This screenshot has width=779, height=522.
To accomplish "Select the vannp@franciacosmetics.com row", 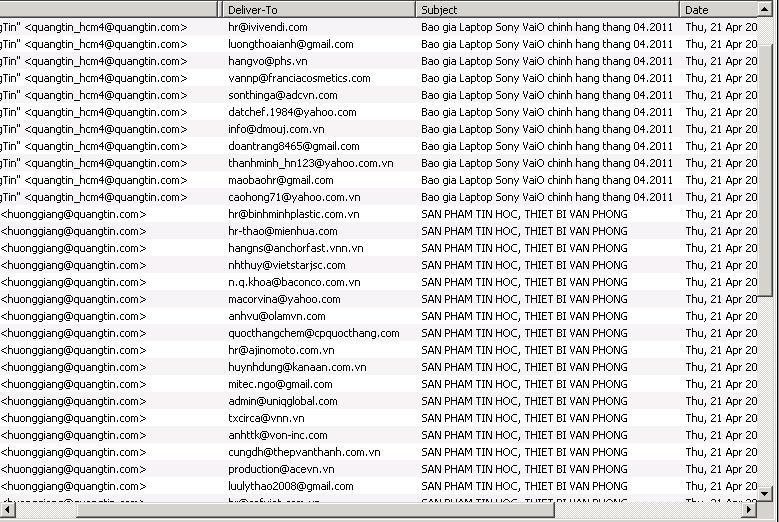I will (379, 78).
